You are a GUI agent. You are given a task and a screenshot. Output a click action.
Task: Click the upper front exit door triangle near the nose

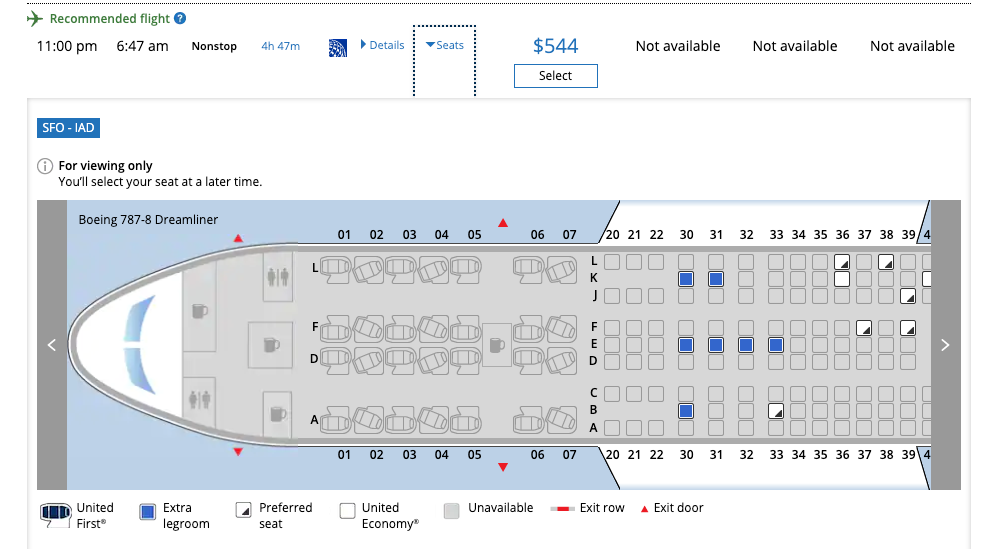pos(238,238)
